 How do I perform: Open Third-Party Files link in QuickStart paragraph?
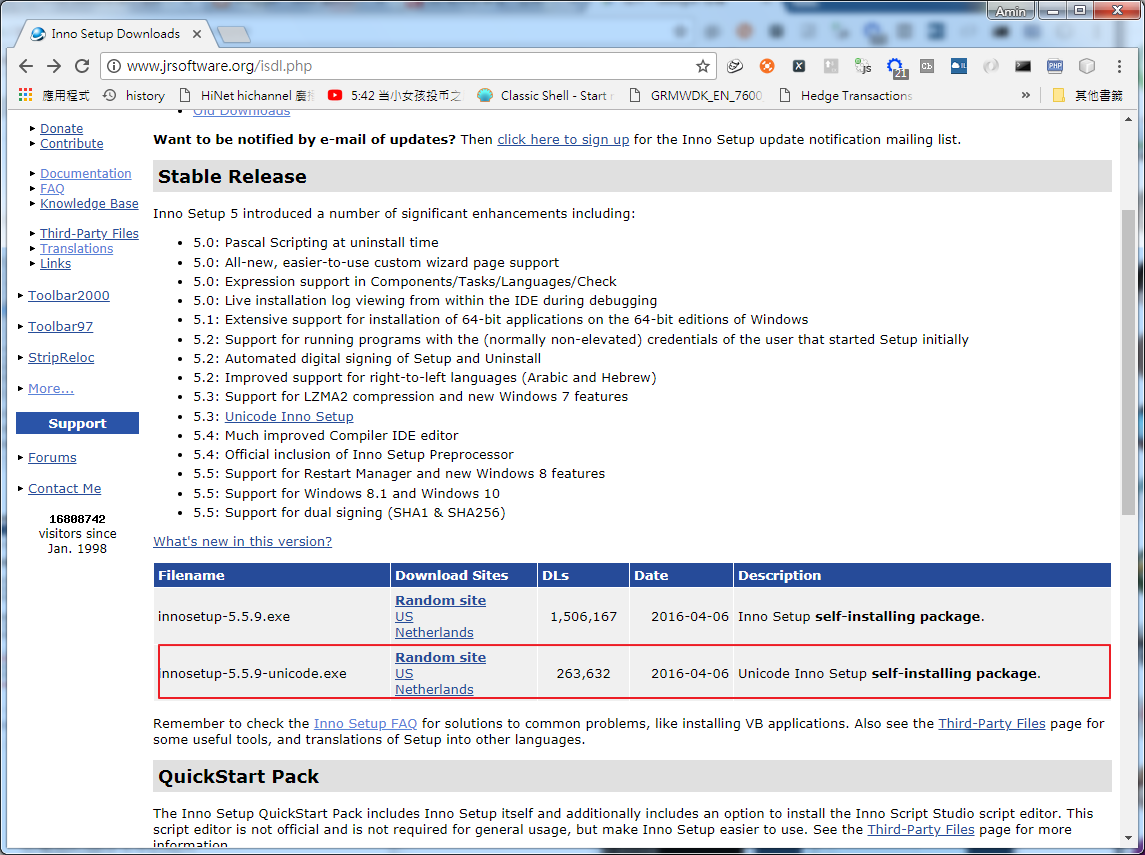[x=921, y=829]
